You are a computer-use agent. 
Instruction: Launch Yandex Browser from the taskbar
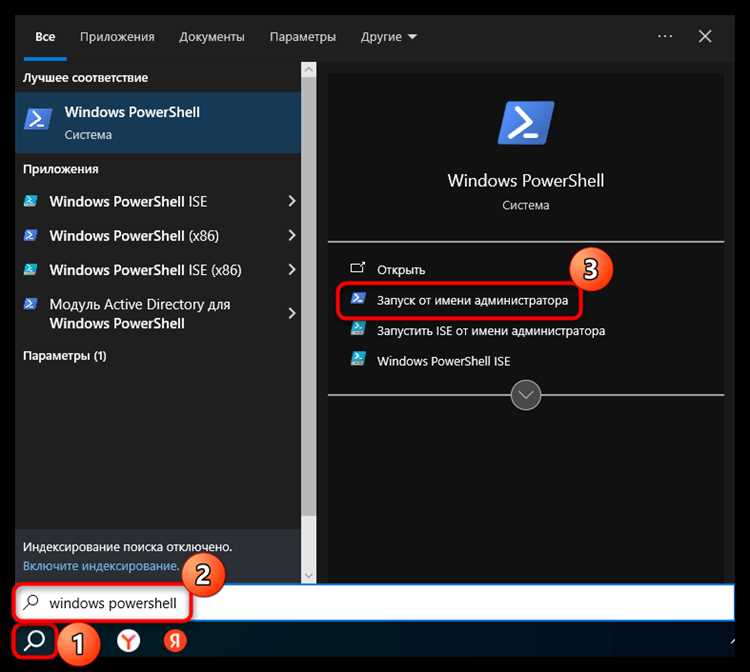tap(128, 641)
